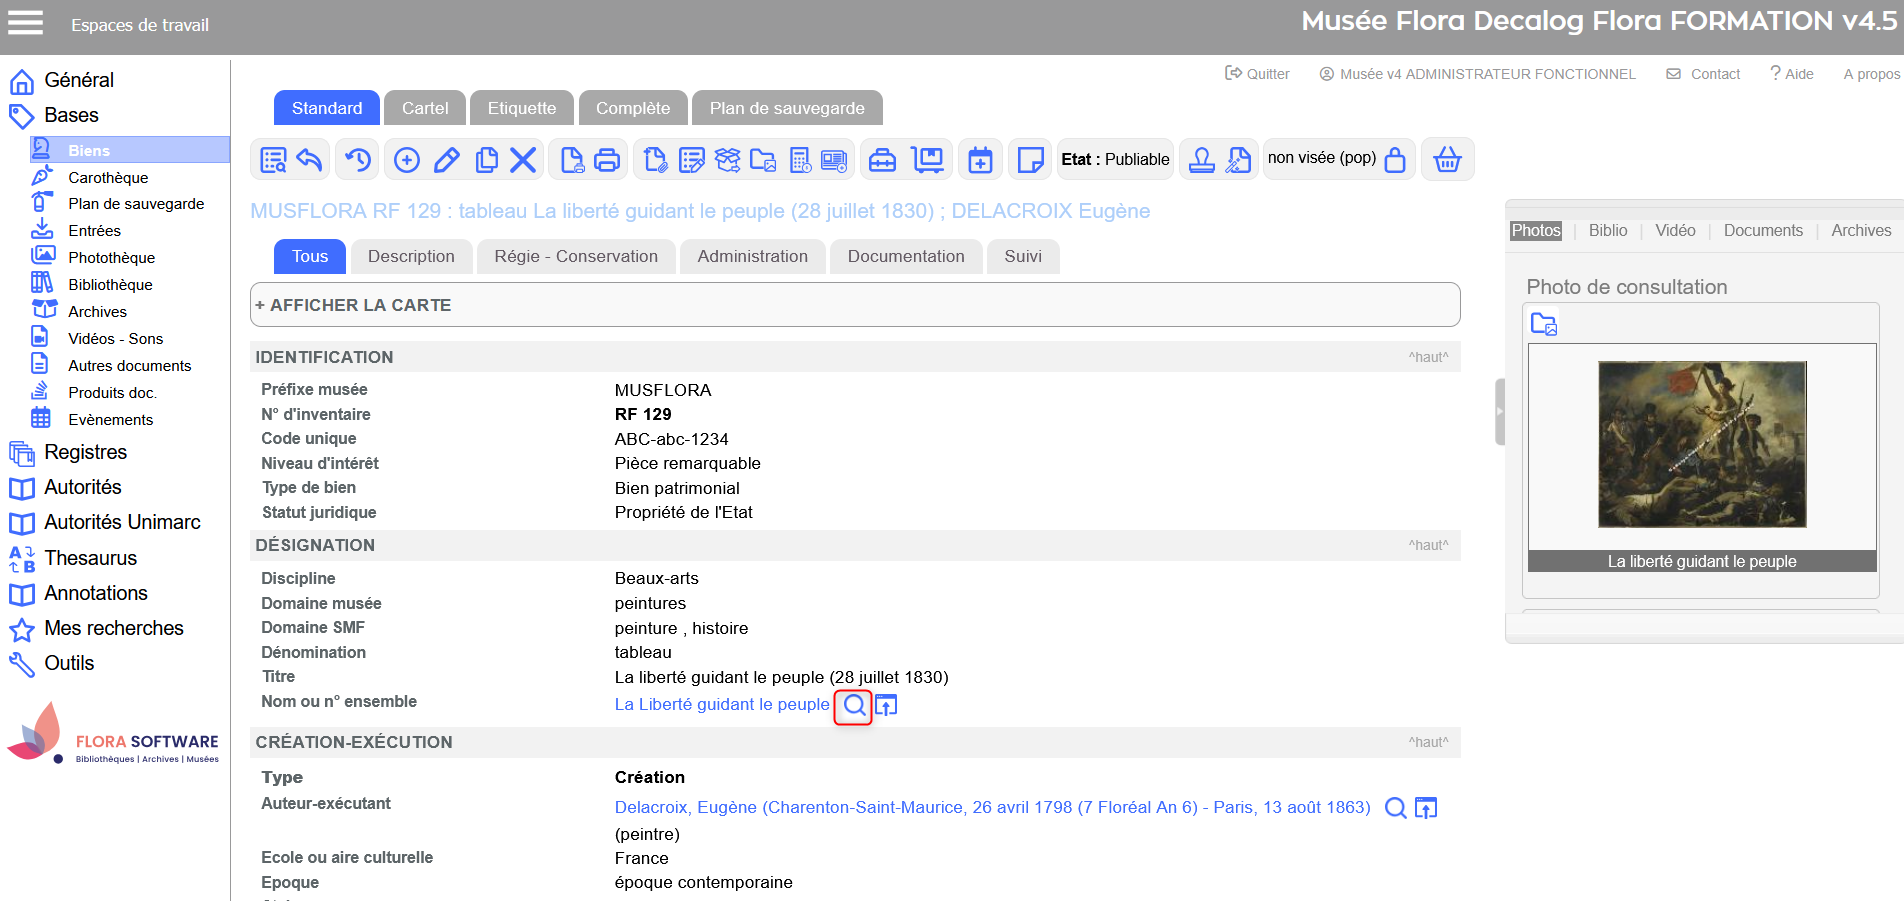Viewport: 1904px width, 901px height.
Task: Delete record using the X icon
Action: point(523,160)
